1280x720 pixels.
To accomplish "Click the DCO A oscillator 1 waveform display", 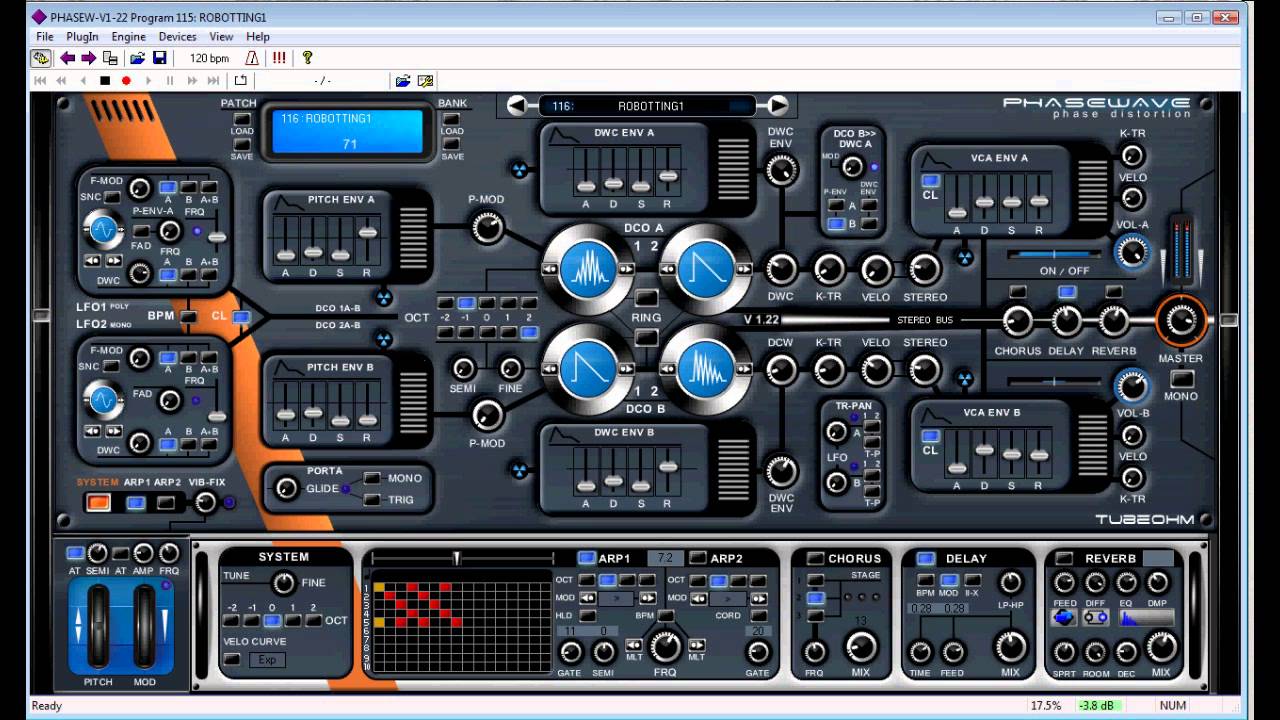I will point(588,269).
